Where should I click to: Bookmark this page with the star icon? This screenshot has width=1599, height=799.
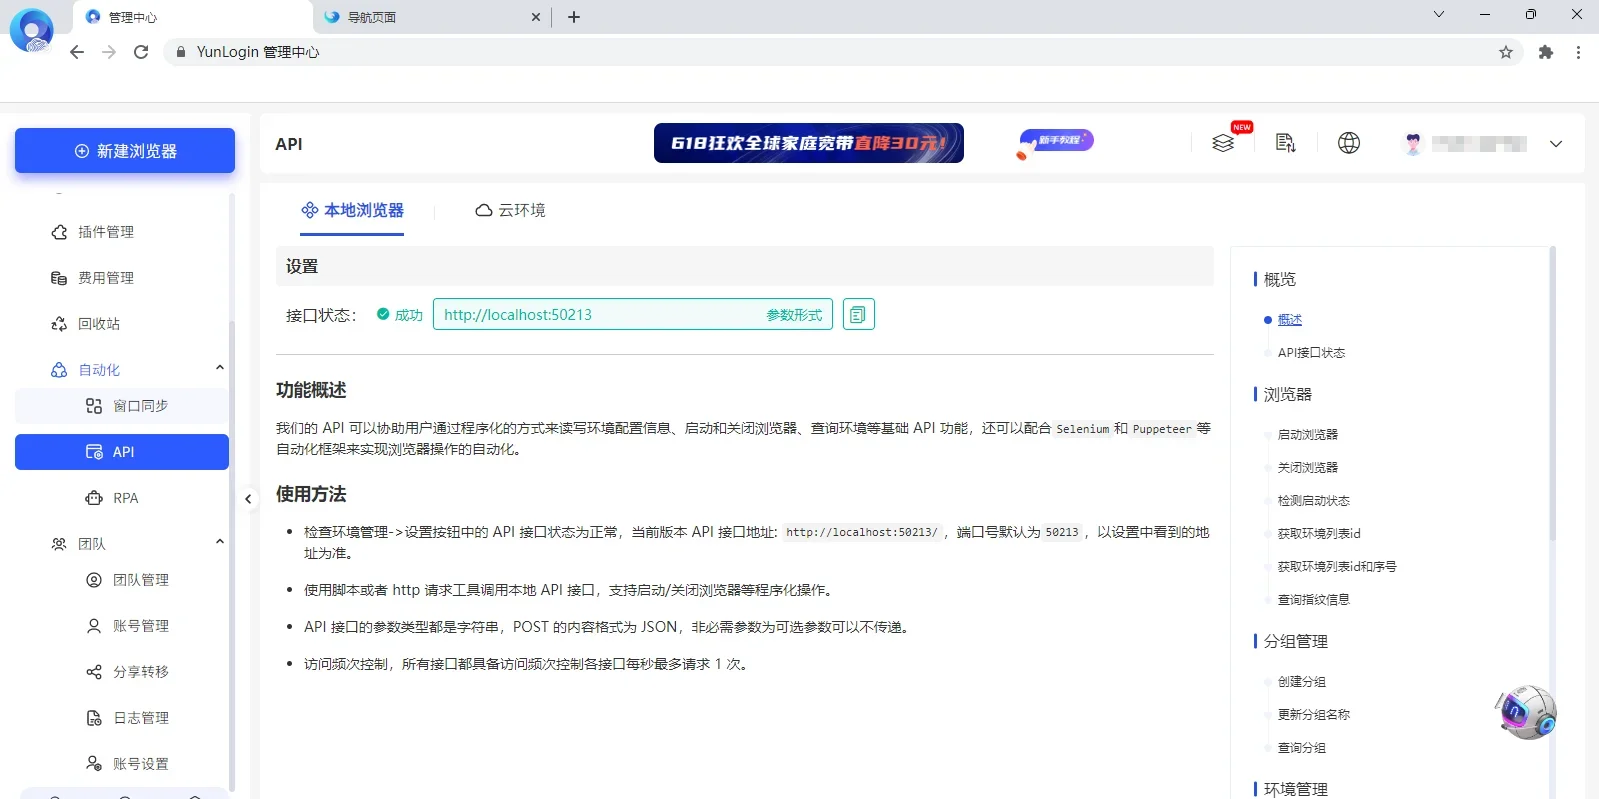coord(1506,52)
